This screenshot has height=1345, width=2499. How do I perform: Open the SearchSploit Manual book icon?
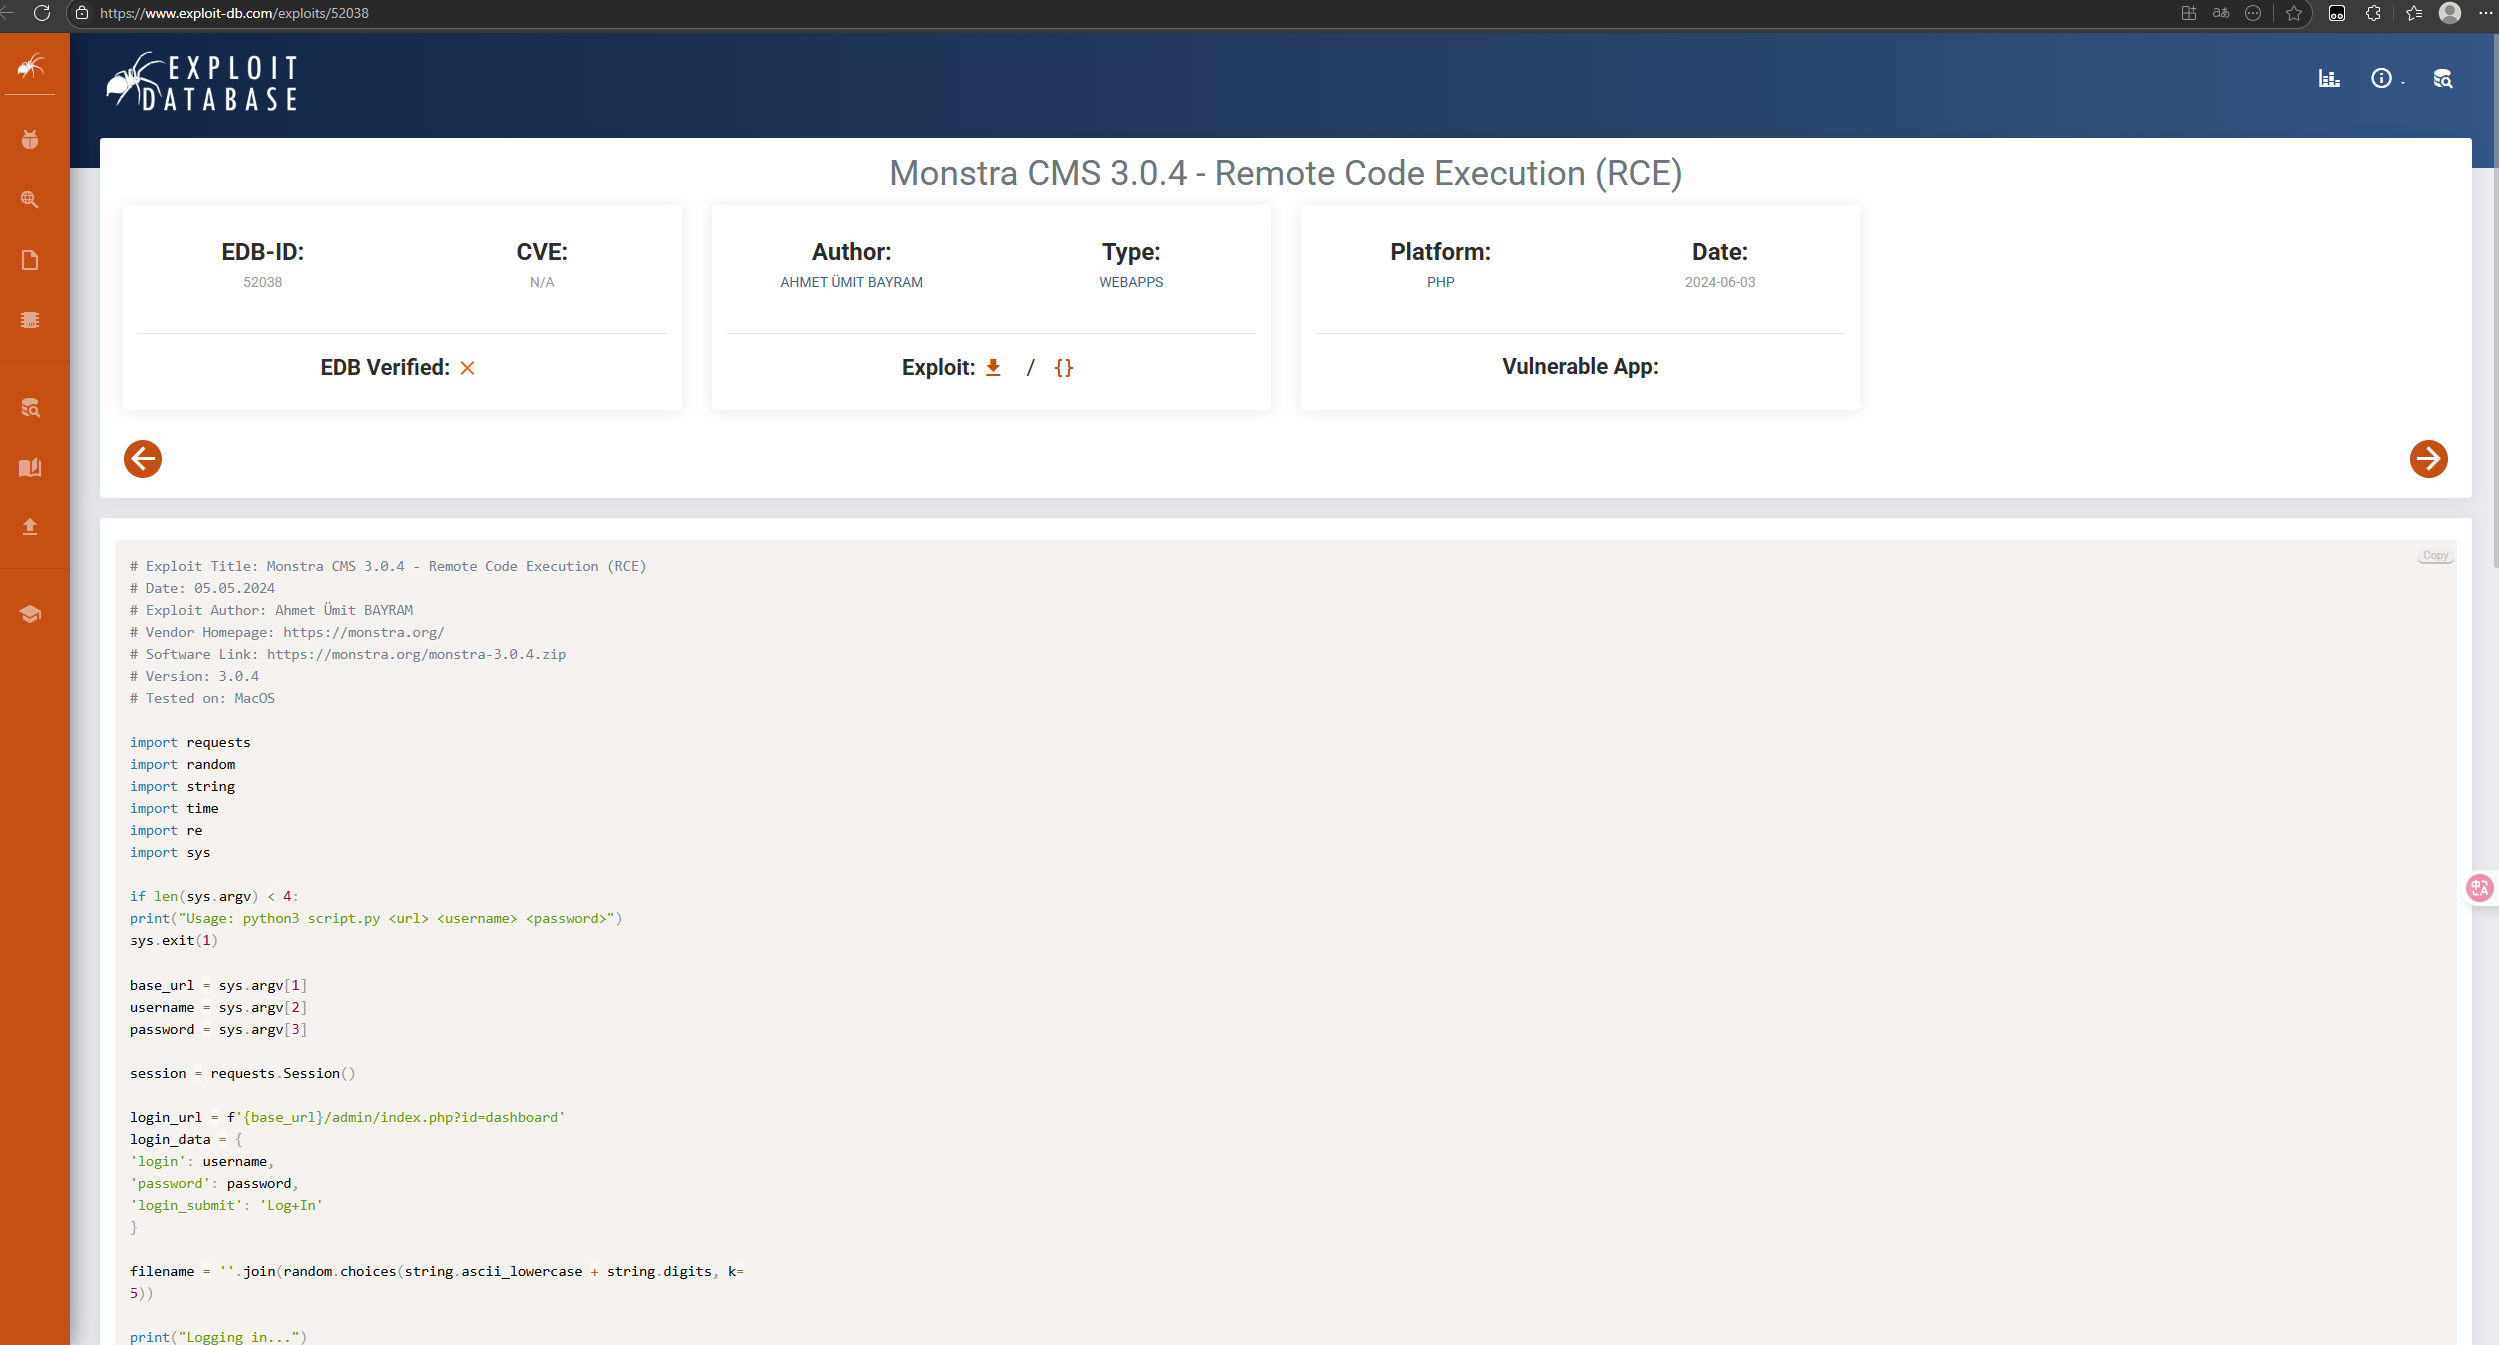point(30,467)
